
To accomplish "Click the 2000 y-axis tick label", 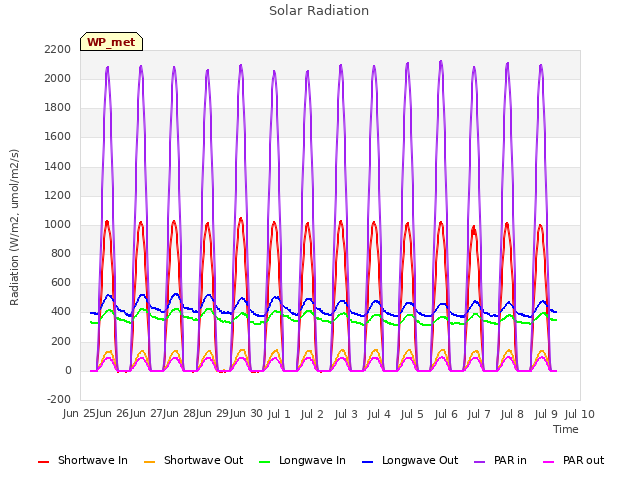I will coord(58,78).
